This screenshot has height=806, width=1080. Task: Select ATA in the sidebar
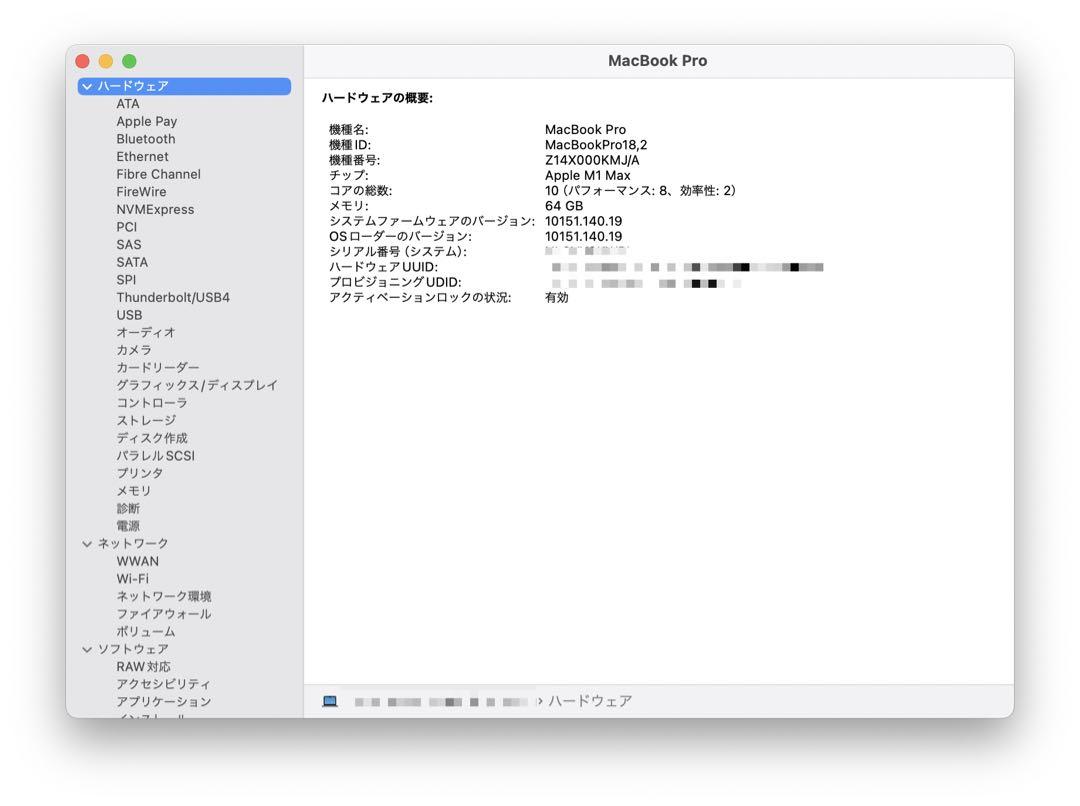click(x=127, y=103)
